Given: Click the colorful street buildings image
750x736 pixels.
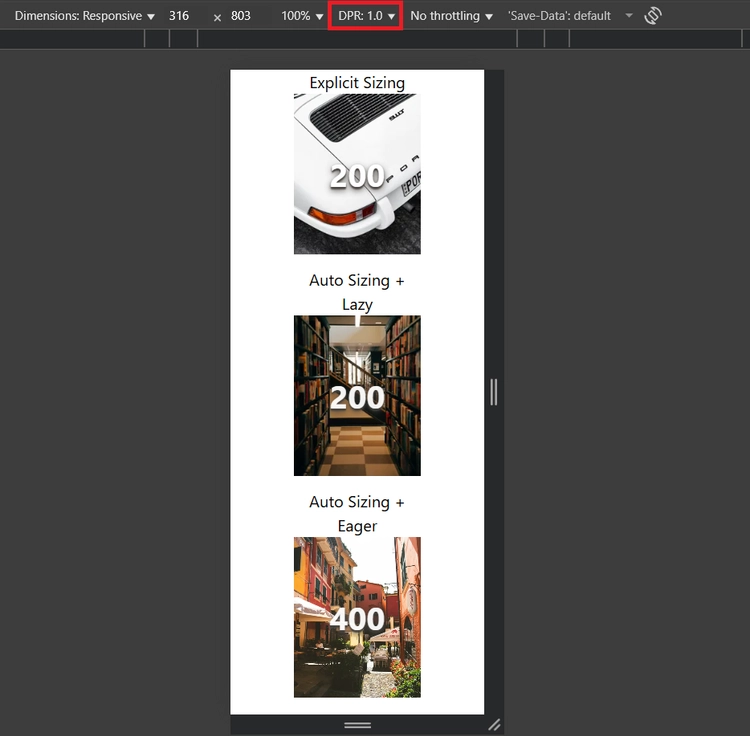Looking at the screenshot, I should [357, 617].
